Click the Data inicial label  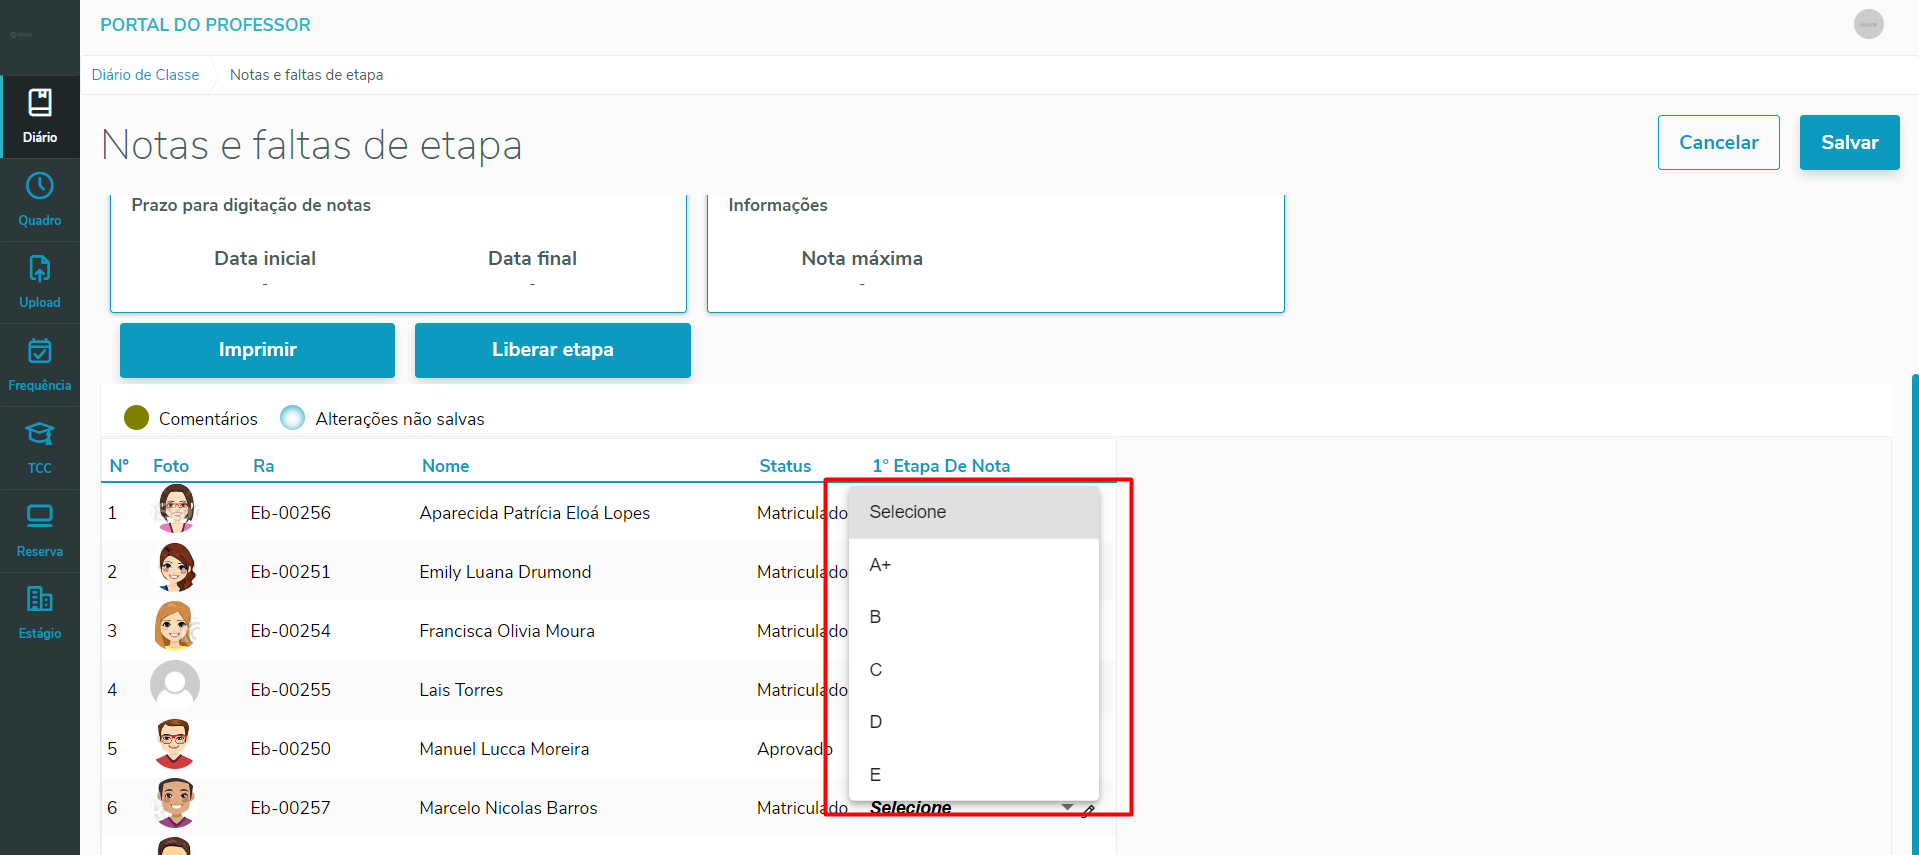pyautogui.click(x=265, y=258)
